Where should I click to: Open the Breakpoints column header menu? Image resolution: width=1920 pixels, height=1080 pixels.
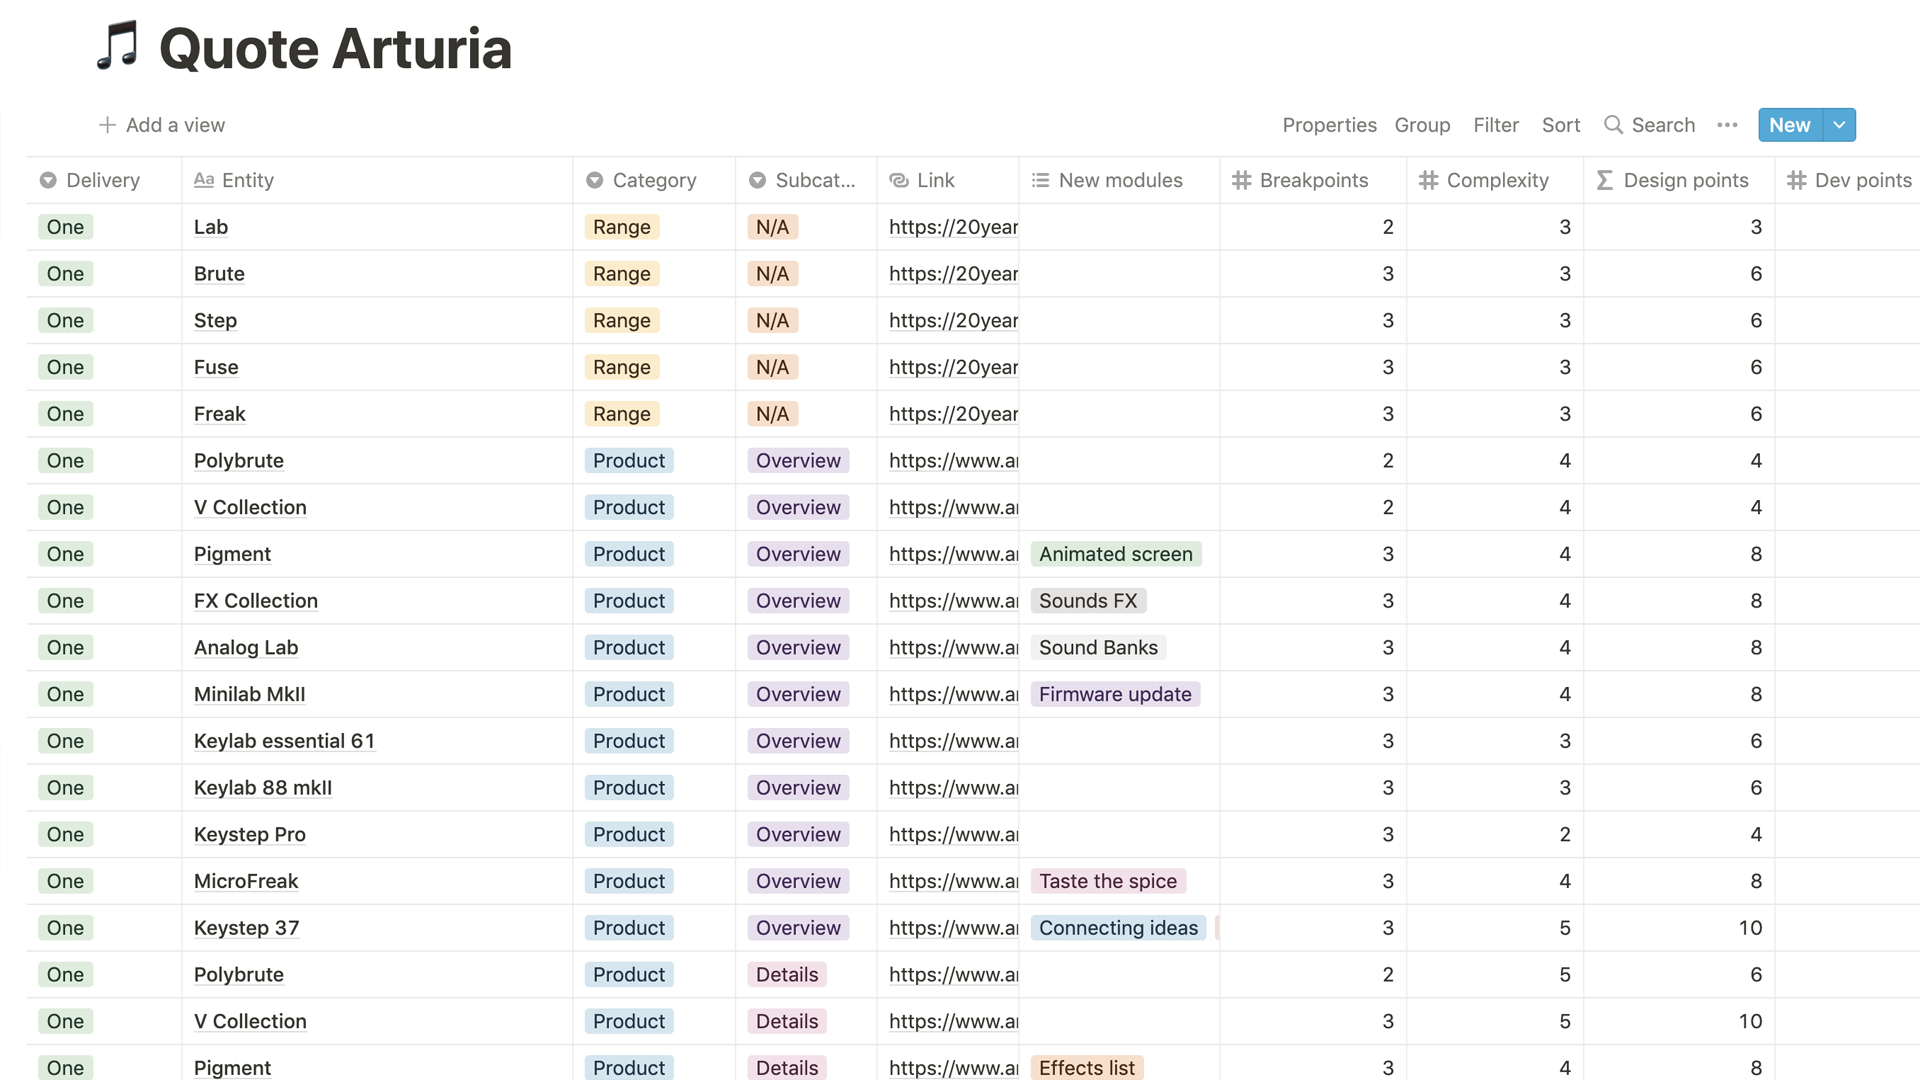1313,180
